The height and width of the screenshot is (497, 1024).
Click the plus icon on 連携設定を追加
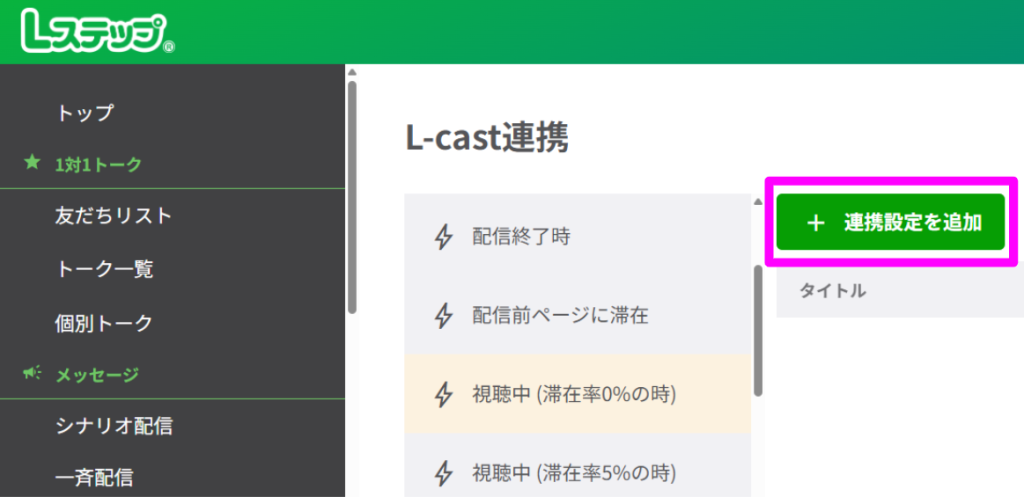click(815, 223)
